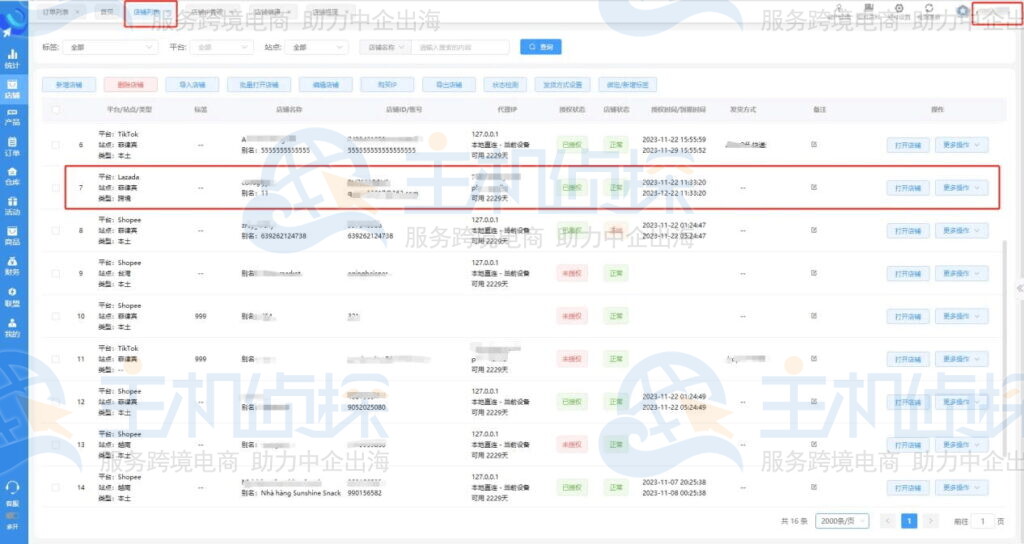Click the 购买IP button

tap(387, 85)
